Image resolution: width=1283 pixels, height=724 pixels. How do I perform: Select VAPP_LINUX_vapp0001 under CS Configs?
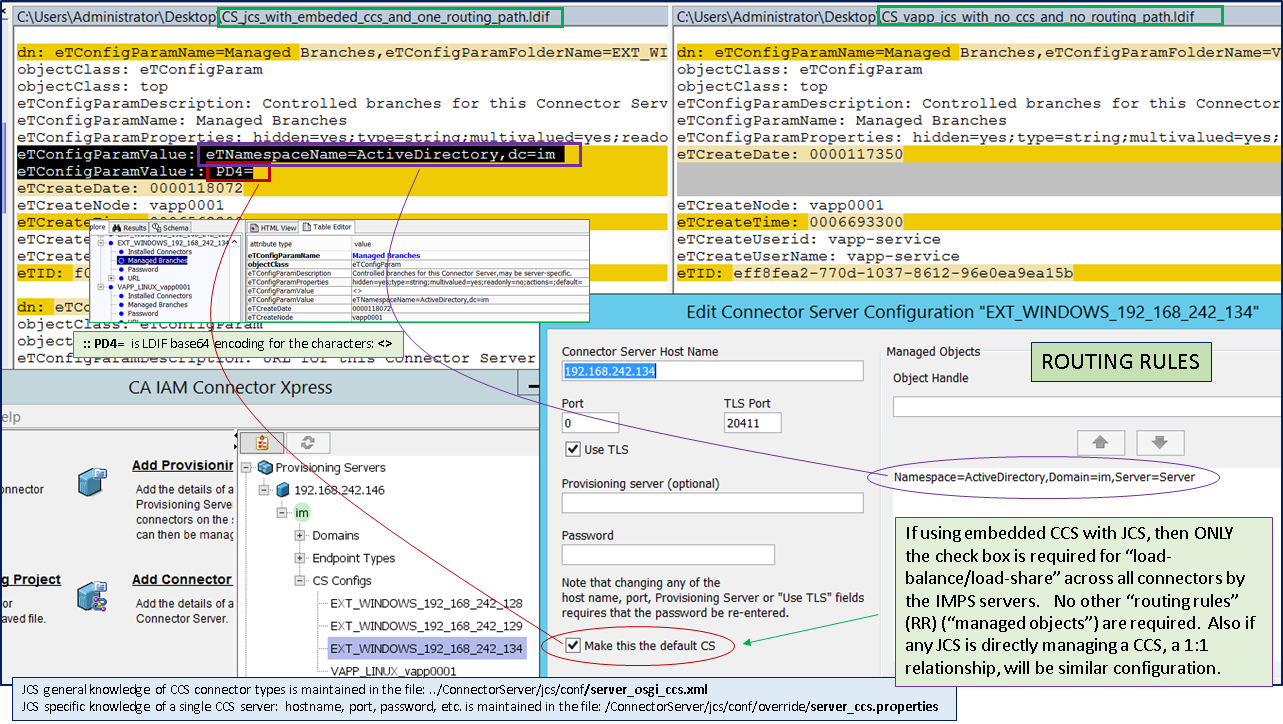coord(394,671)
